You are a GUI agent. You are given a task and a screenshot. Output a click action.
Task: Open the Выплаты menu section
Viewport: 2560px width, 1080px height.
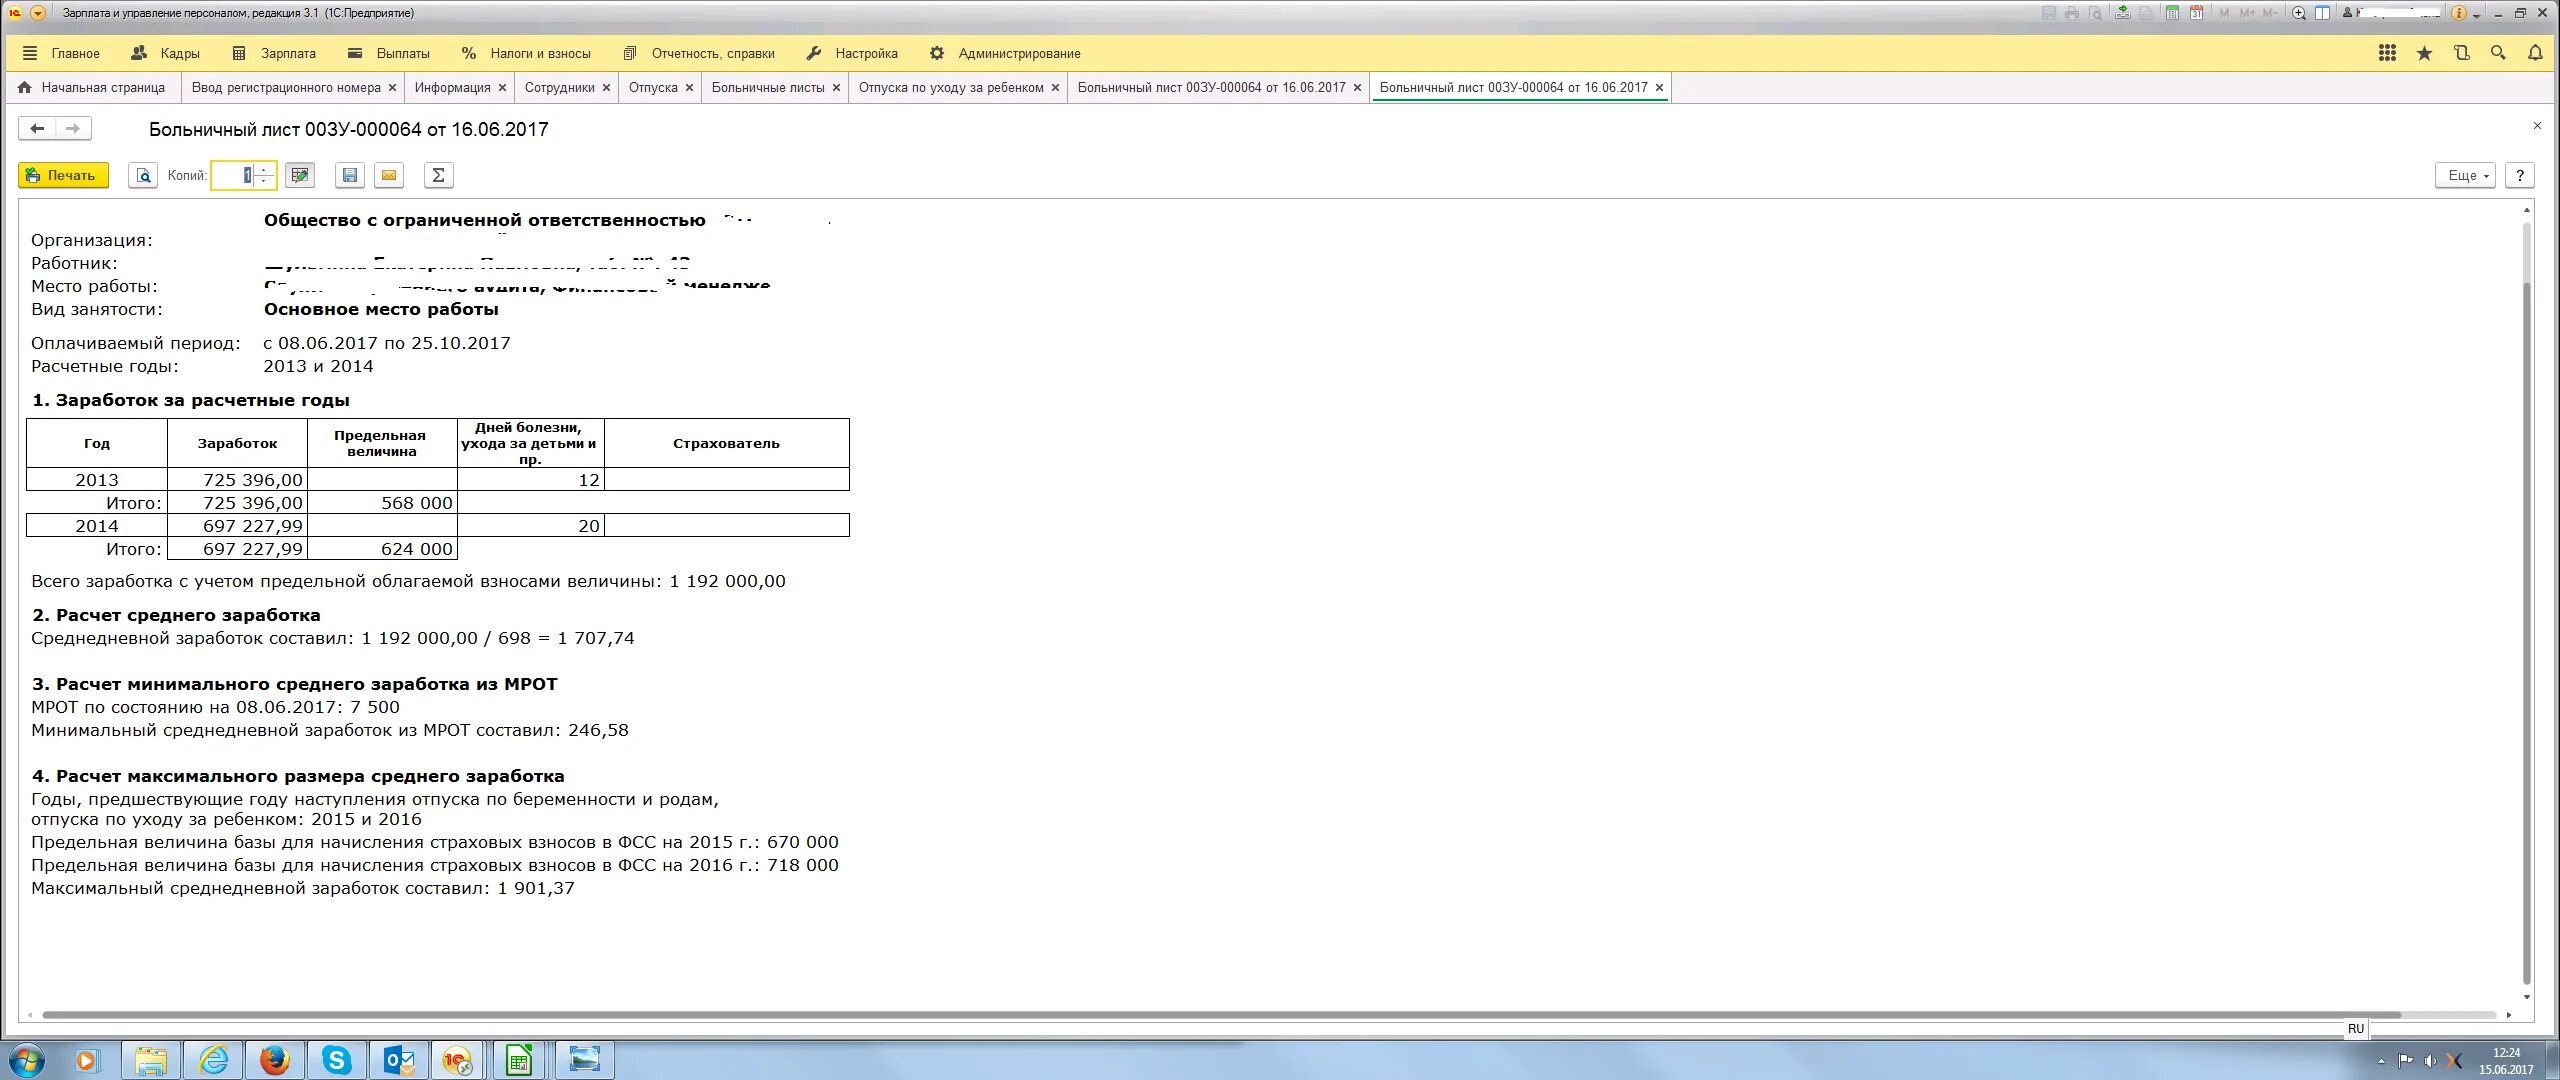coord(389,53)
